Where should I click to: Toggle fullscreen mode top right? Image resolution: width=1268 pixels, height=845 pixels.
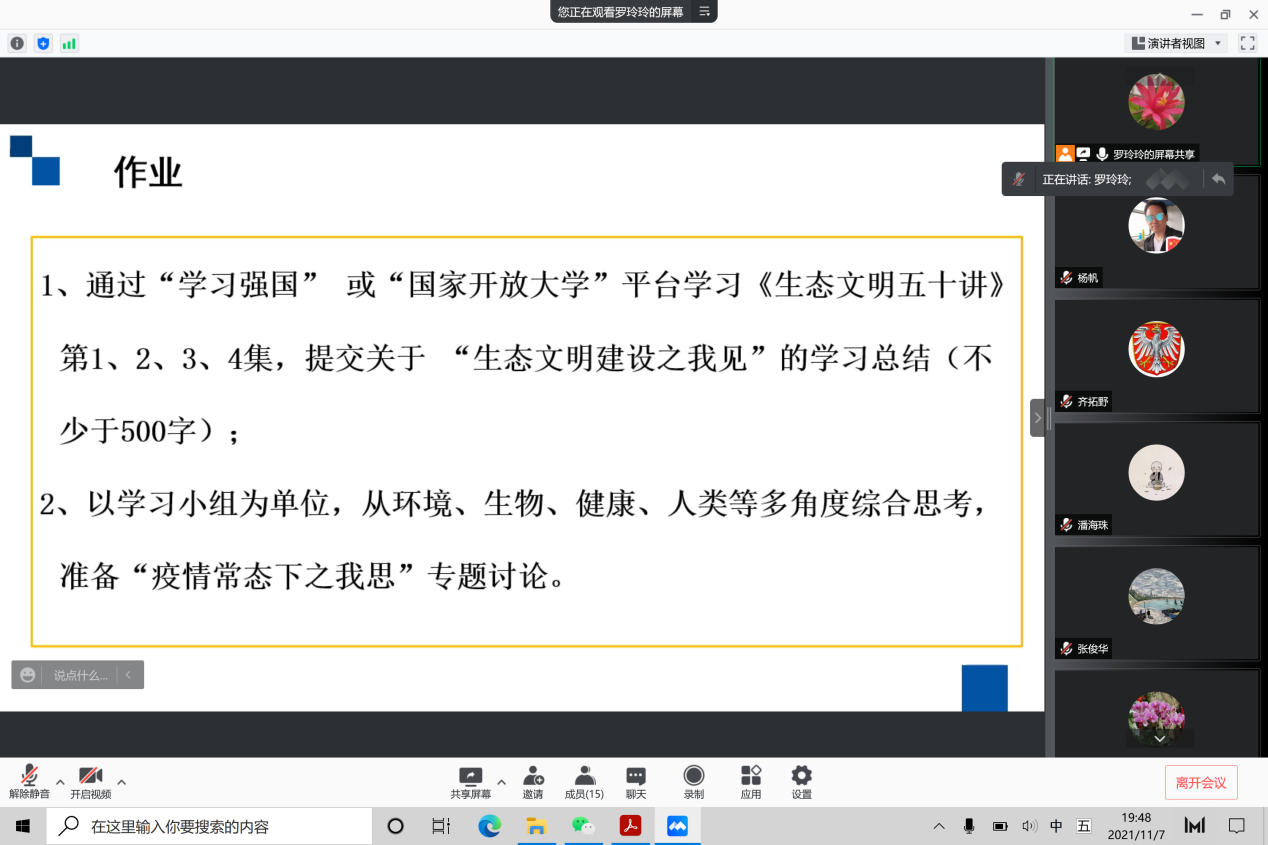pos(1246,43)
